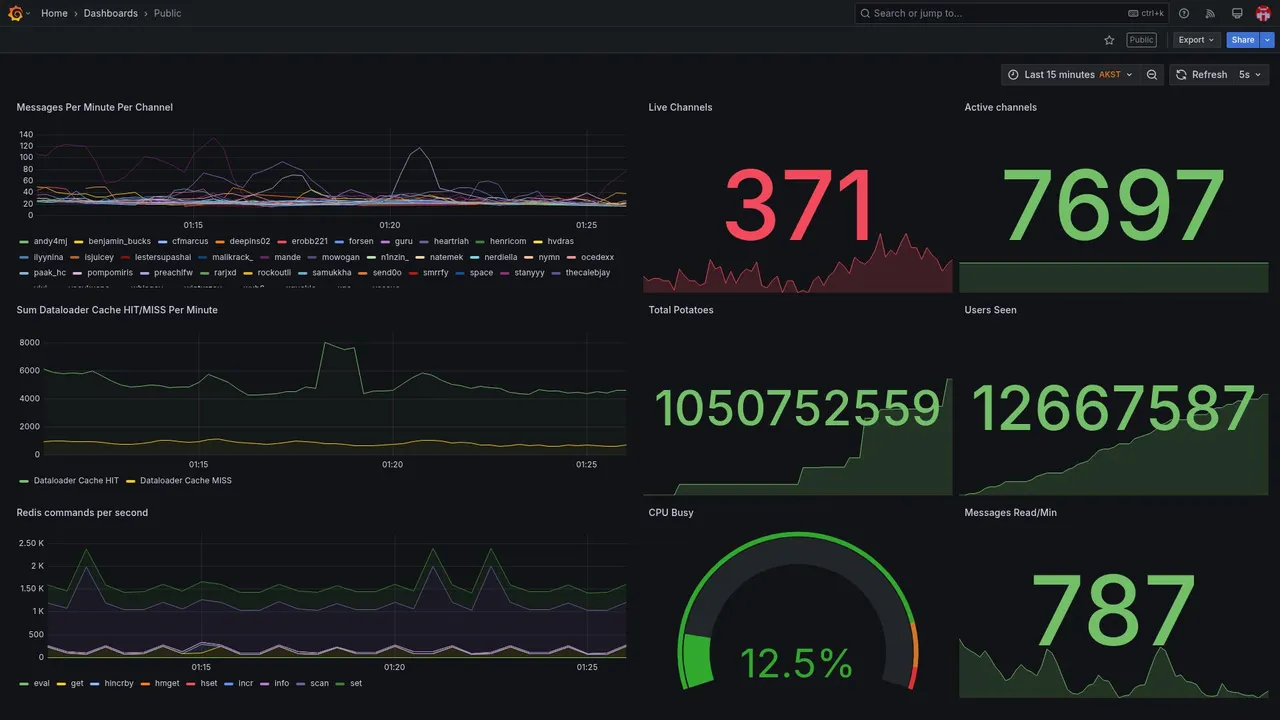Refresh the dashboard
Image resolution: width=1280 pixels, height=720 pixels.
pos(1200,75)
